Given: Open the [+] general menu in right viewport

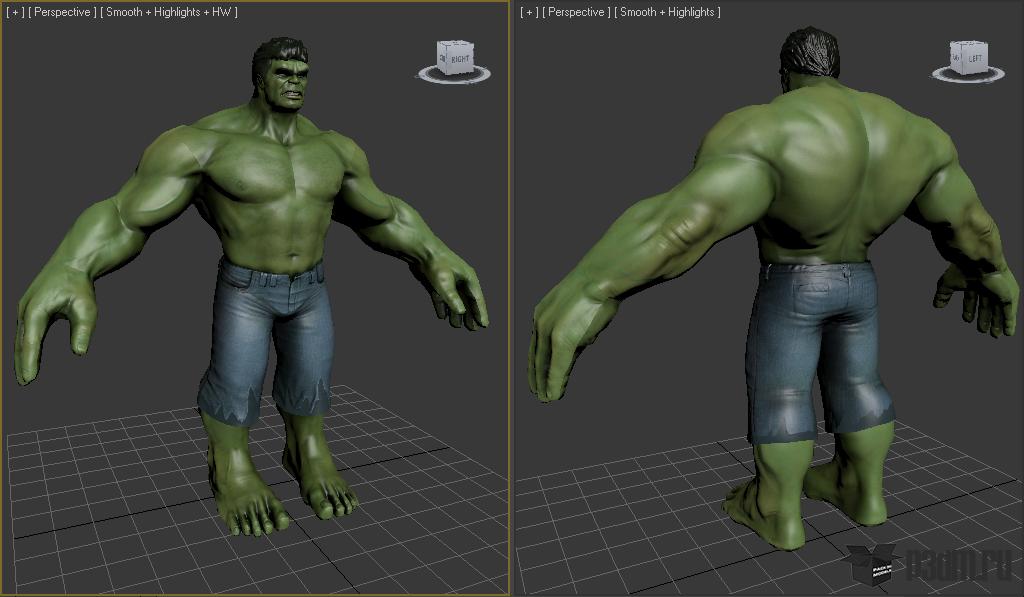Looking at the screenshot, I should (x=530, y=12).
